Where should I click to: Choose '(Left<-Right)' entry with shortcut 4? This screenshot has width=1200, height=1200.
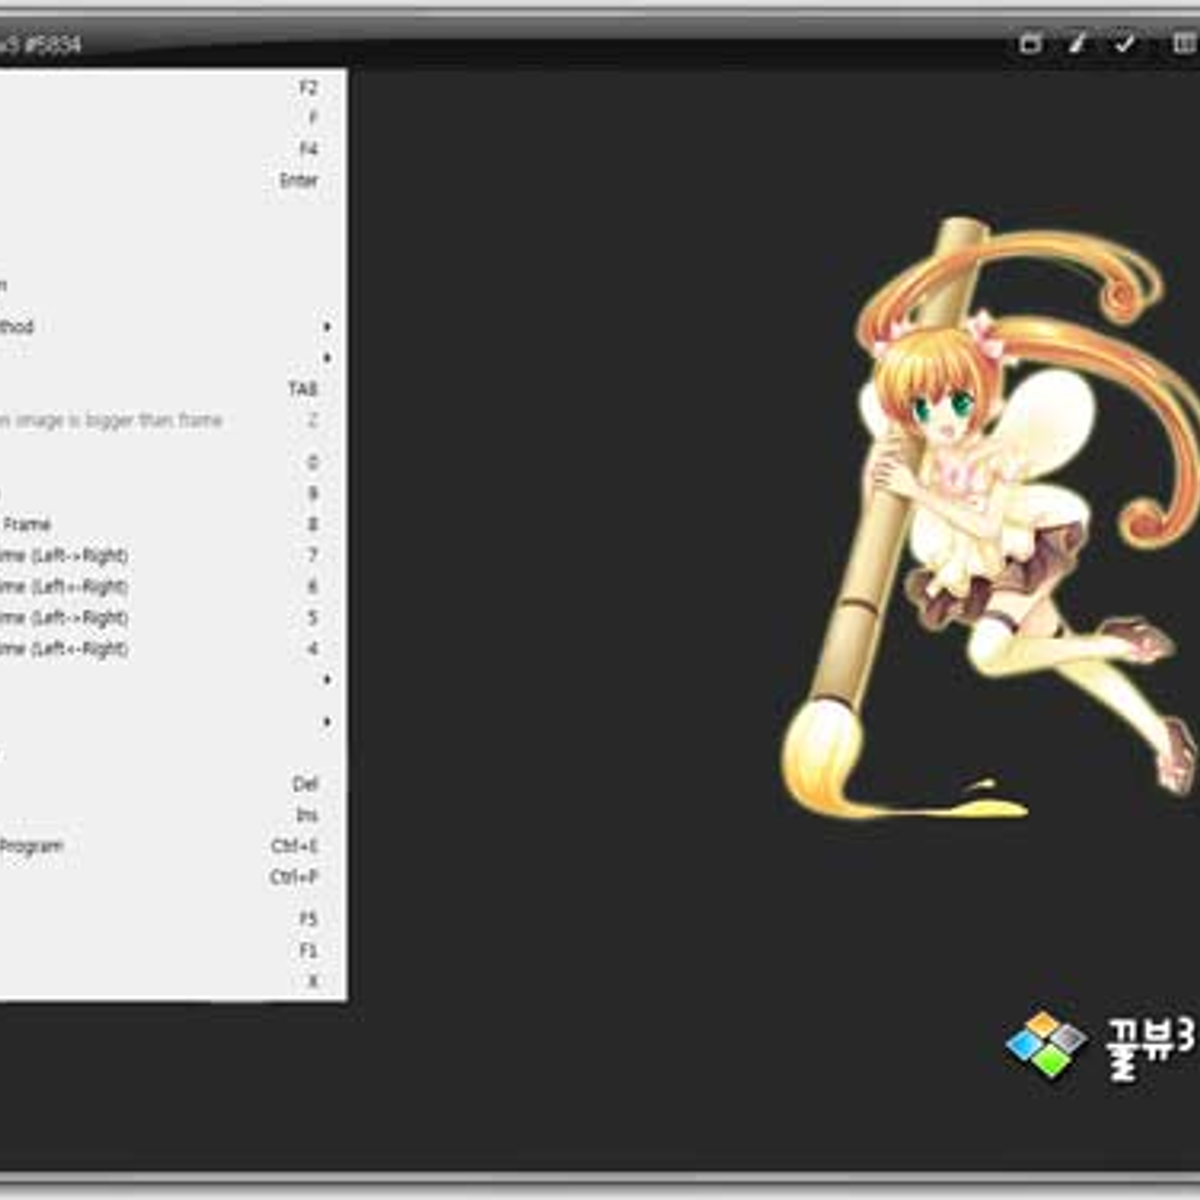point(173,648)
